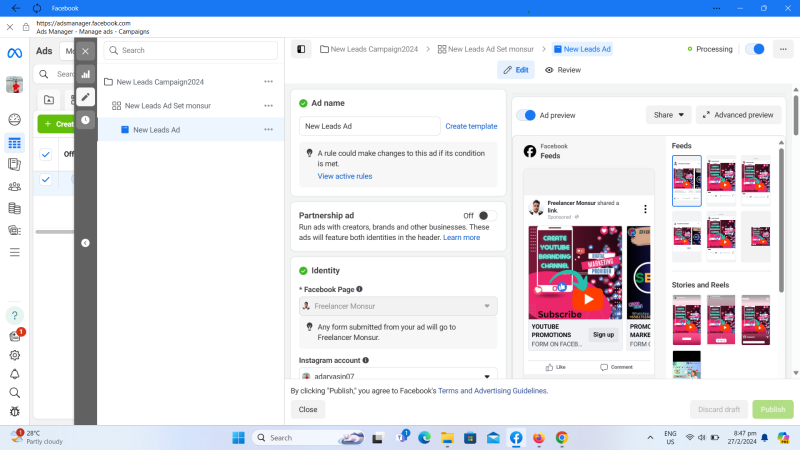Image resolution: width=800 pixels, height=450 pixels.
Task: Click the Discard draft button
Action: click(x=719, y=409)
